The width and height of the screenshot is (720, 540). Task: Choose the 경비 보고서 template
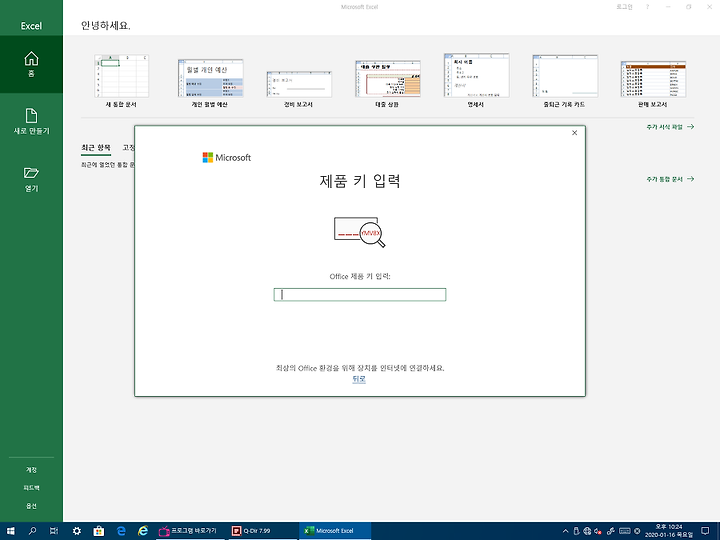[x=298, y=90]
